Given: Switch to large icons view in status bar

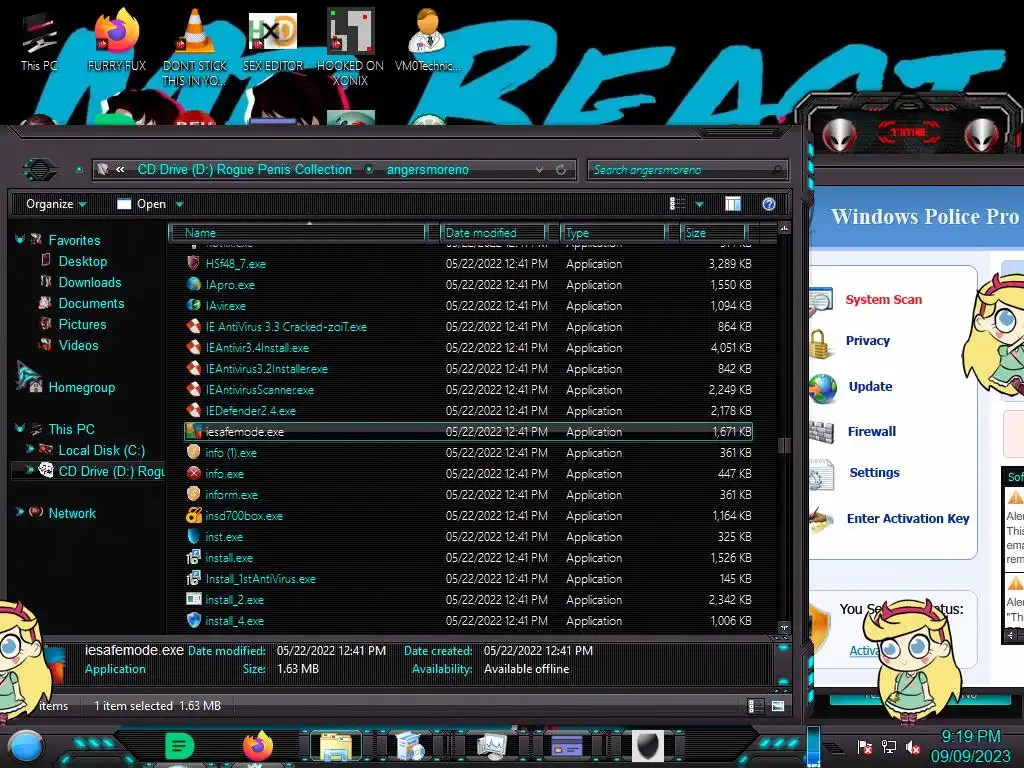Looking at the screenshot, I should point(778,706).
